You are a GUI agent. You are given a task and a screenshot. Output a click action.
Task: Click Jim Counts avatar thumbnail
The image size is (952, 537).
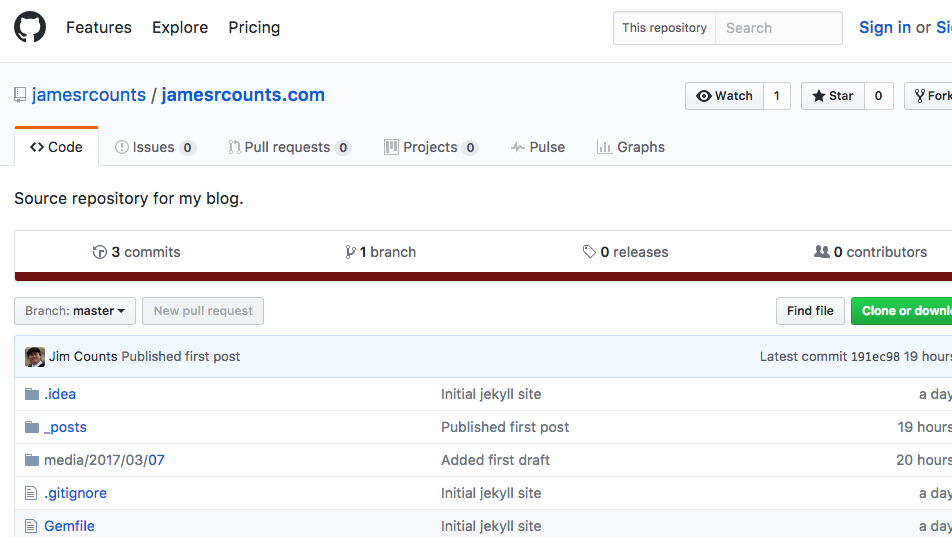point(35,357)
